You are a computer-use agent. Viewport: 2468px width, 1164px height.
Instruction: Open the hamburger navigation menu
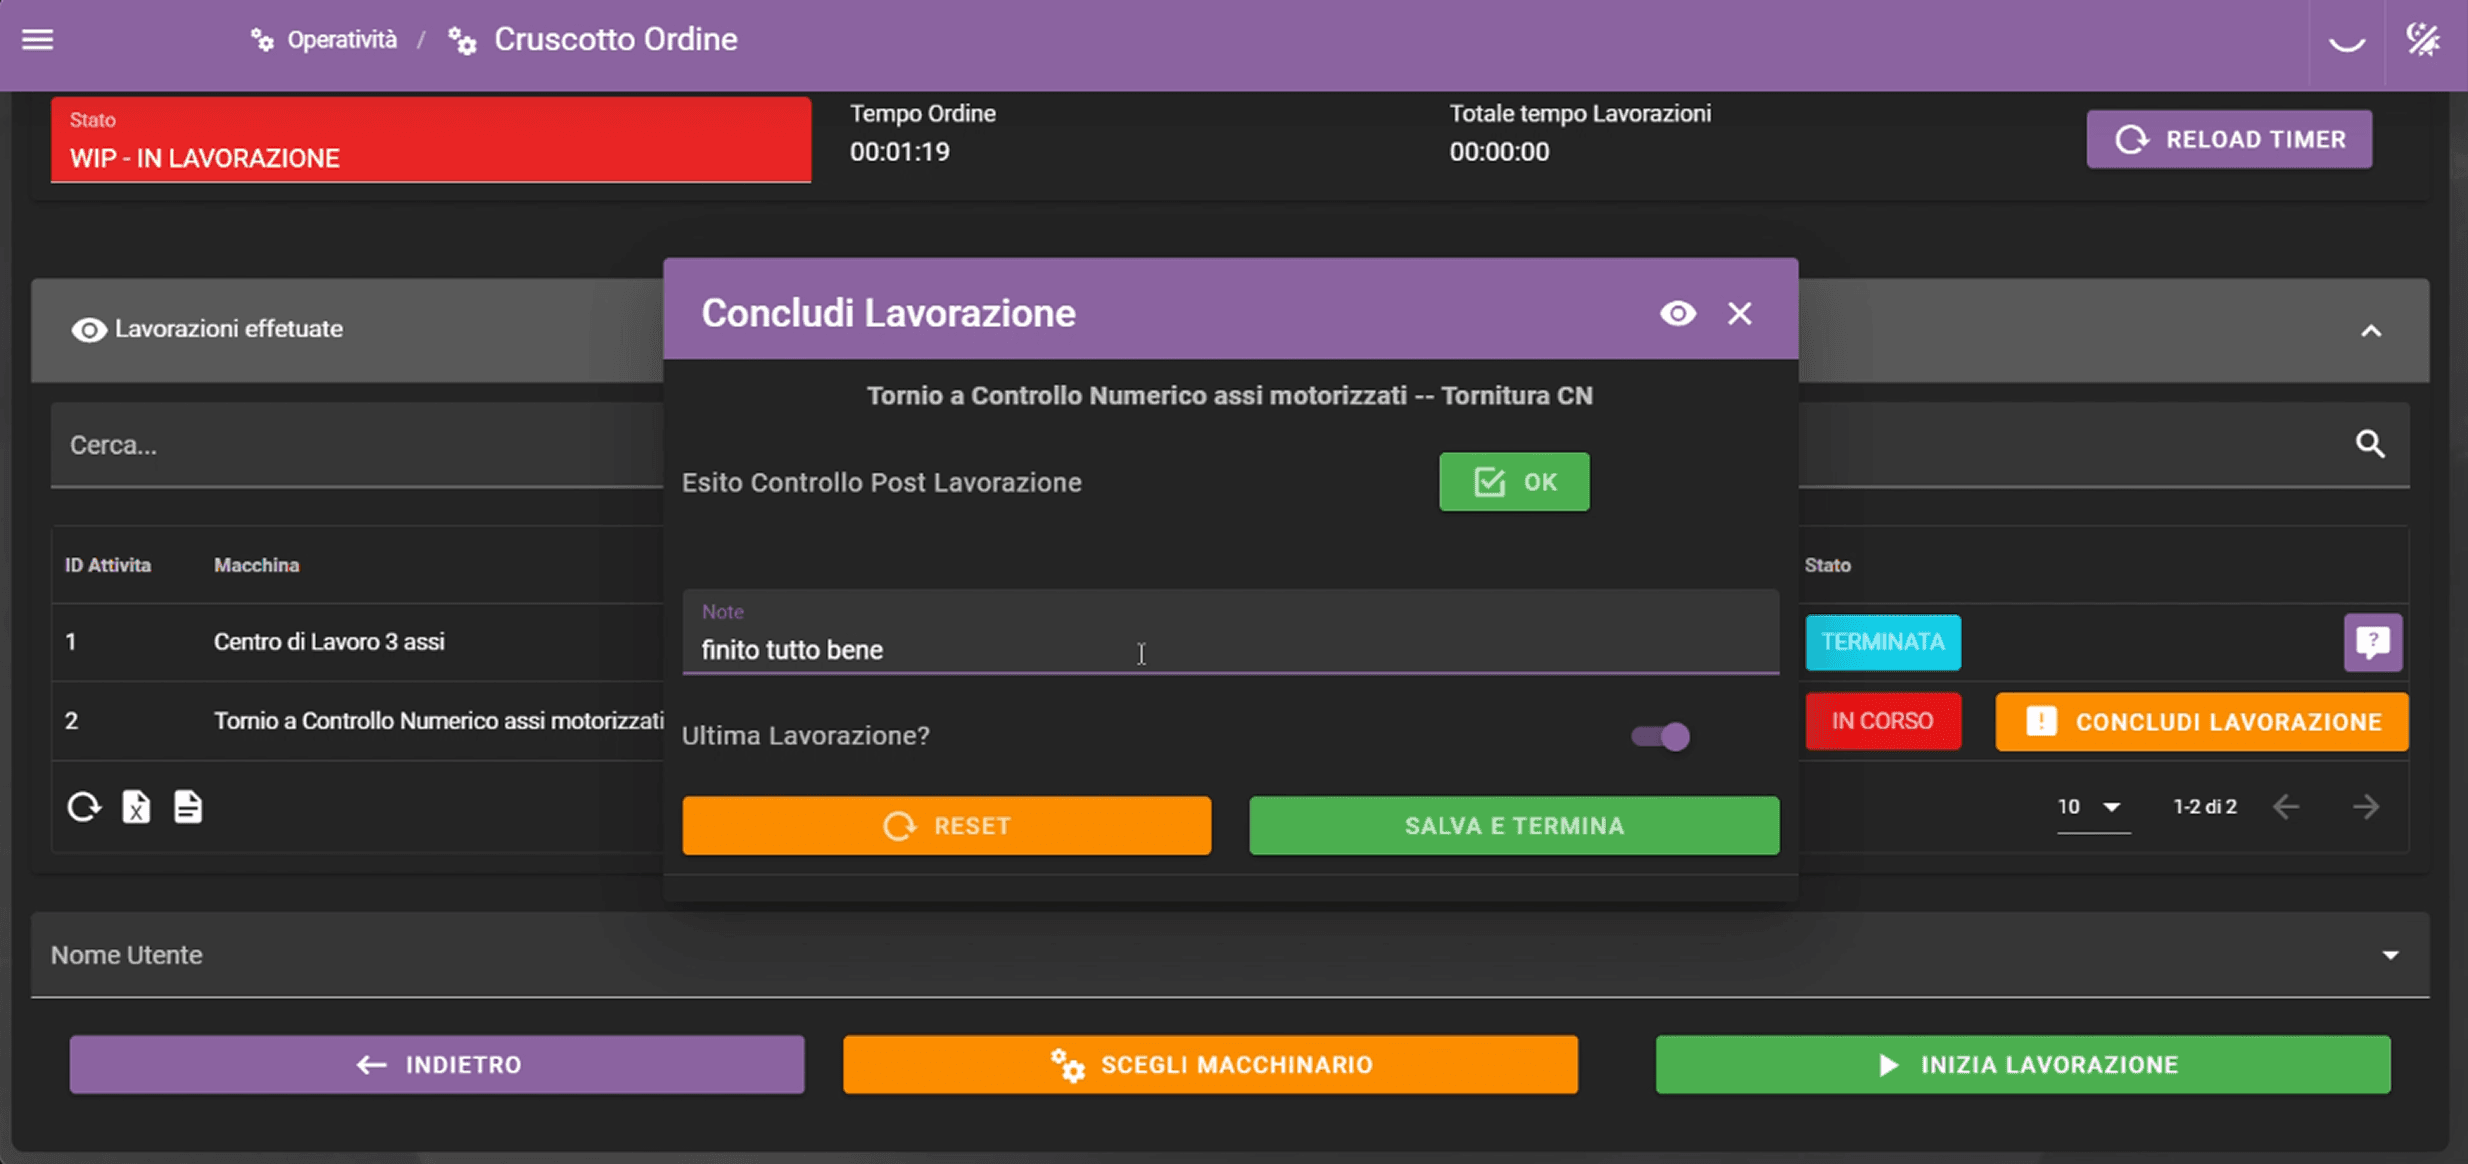(x=38, y=40)
